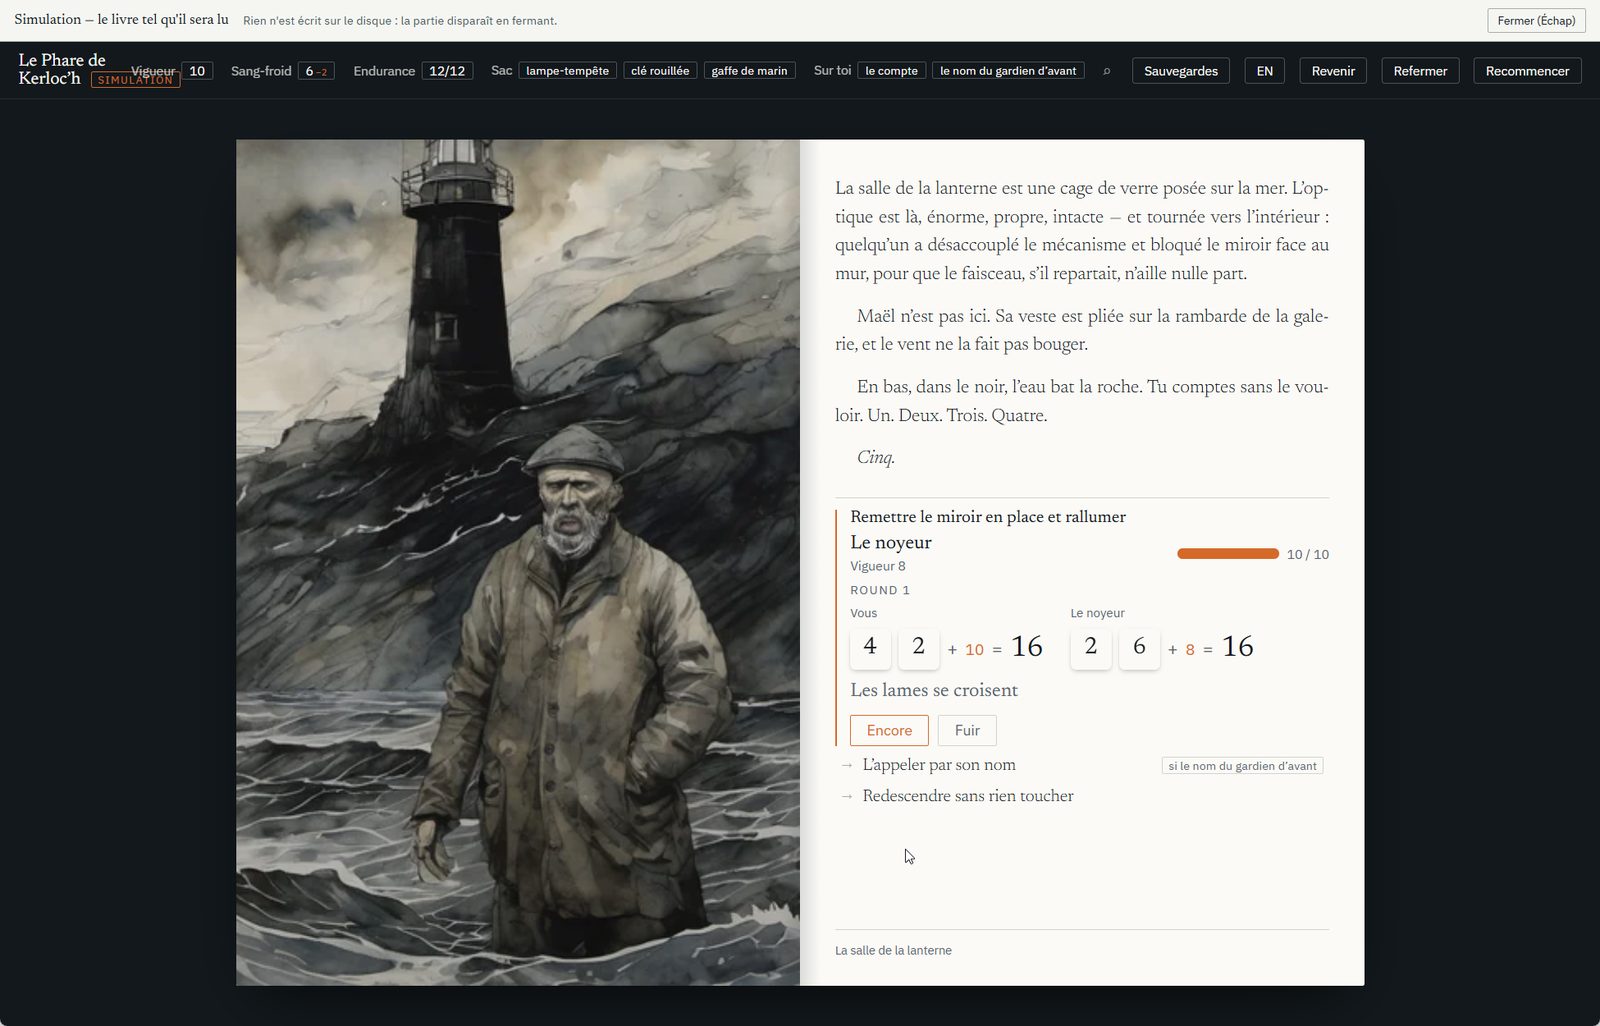Click the Revenir button

coord(1333,71)
